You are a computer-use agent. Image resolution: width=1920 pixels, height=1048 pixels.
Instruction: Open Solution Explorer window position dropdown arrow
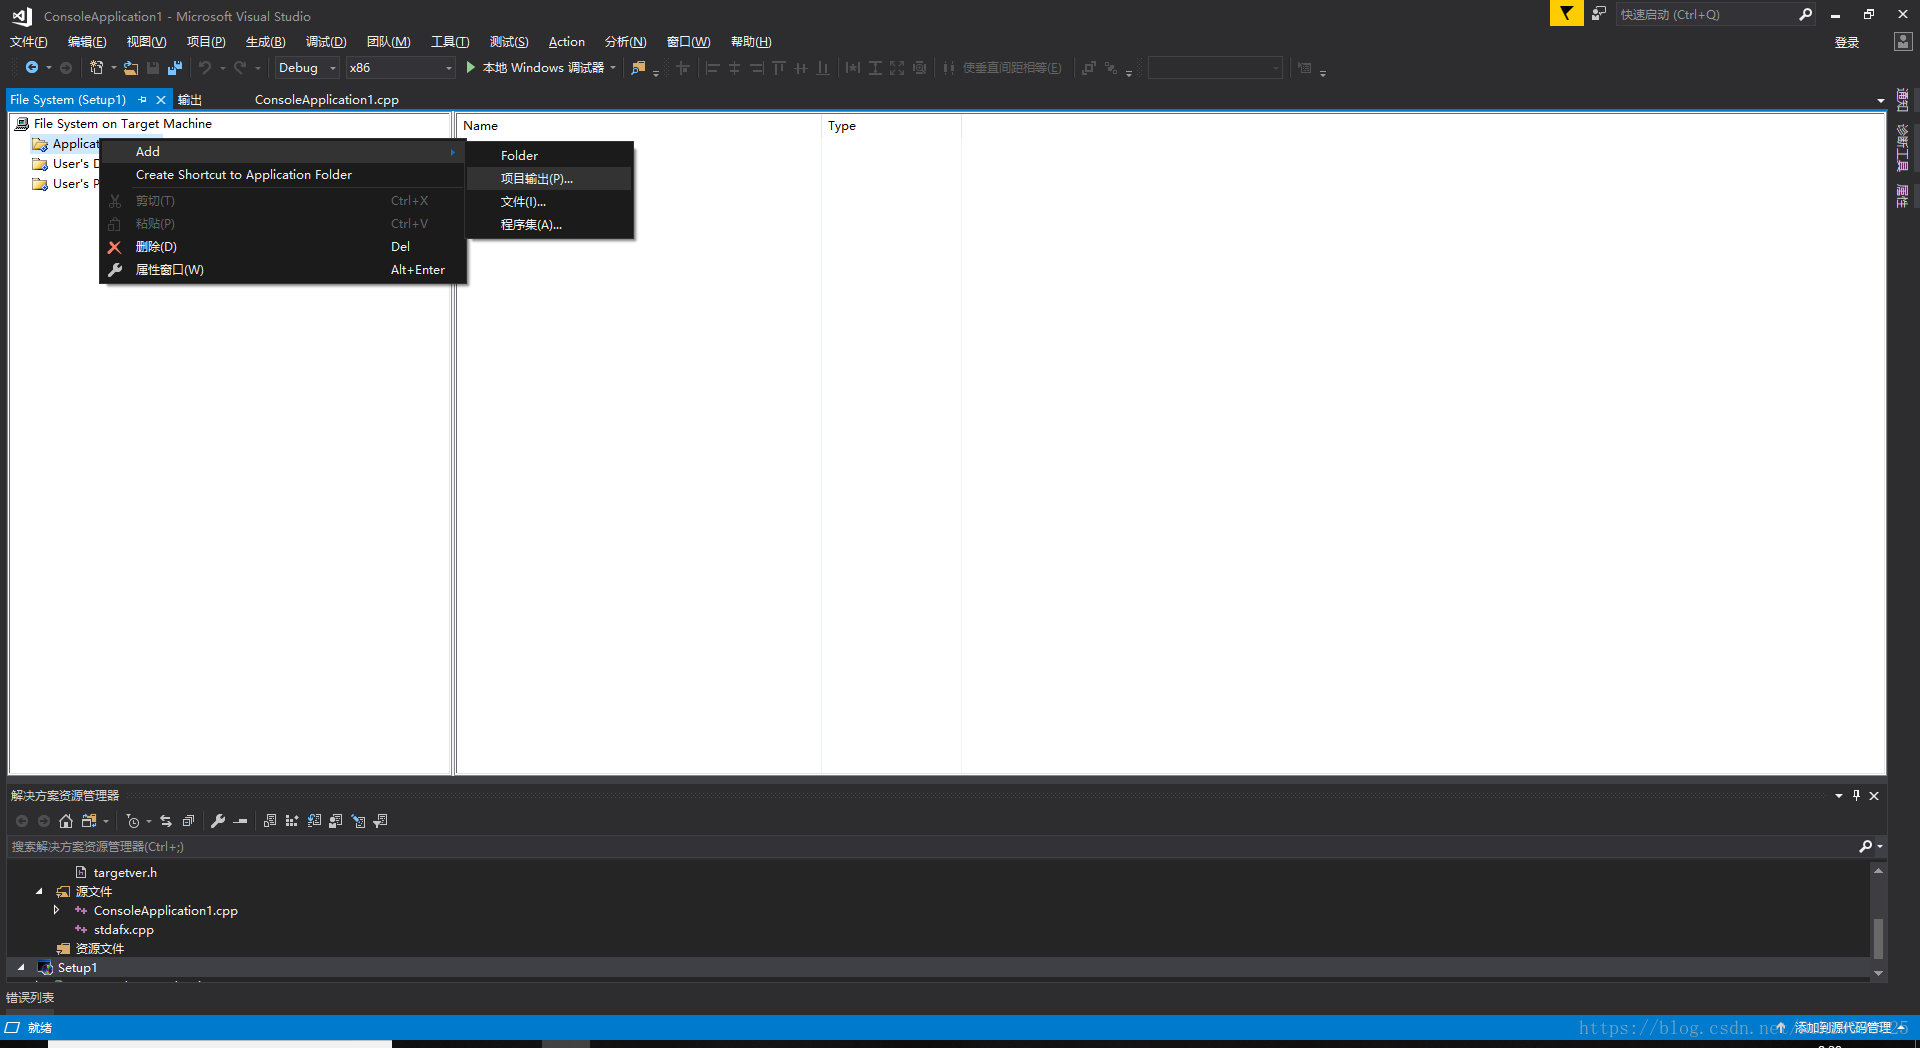(1838, 795)
